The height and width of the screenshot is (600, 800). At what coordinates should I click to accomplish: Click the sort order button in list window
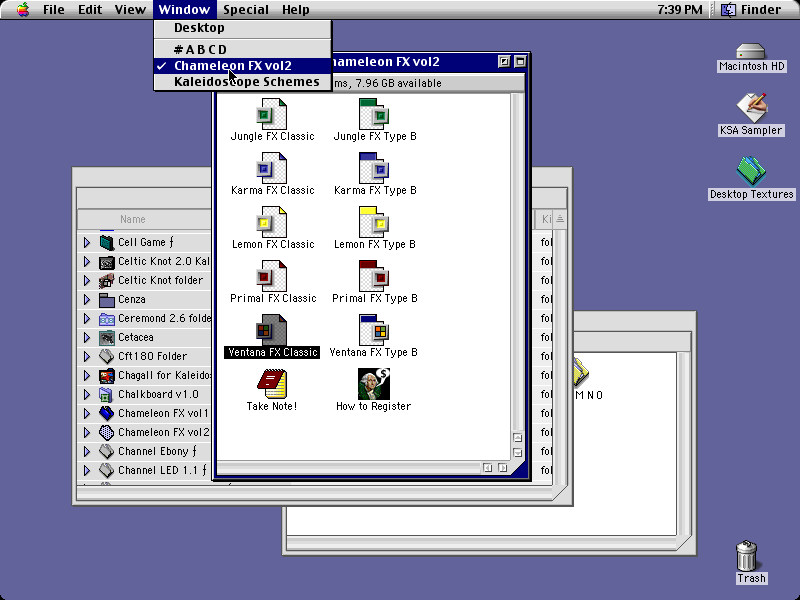click(x=560, y=219)
